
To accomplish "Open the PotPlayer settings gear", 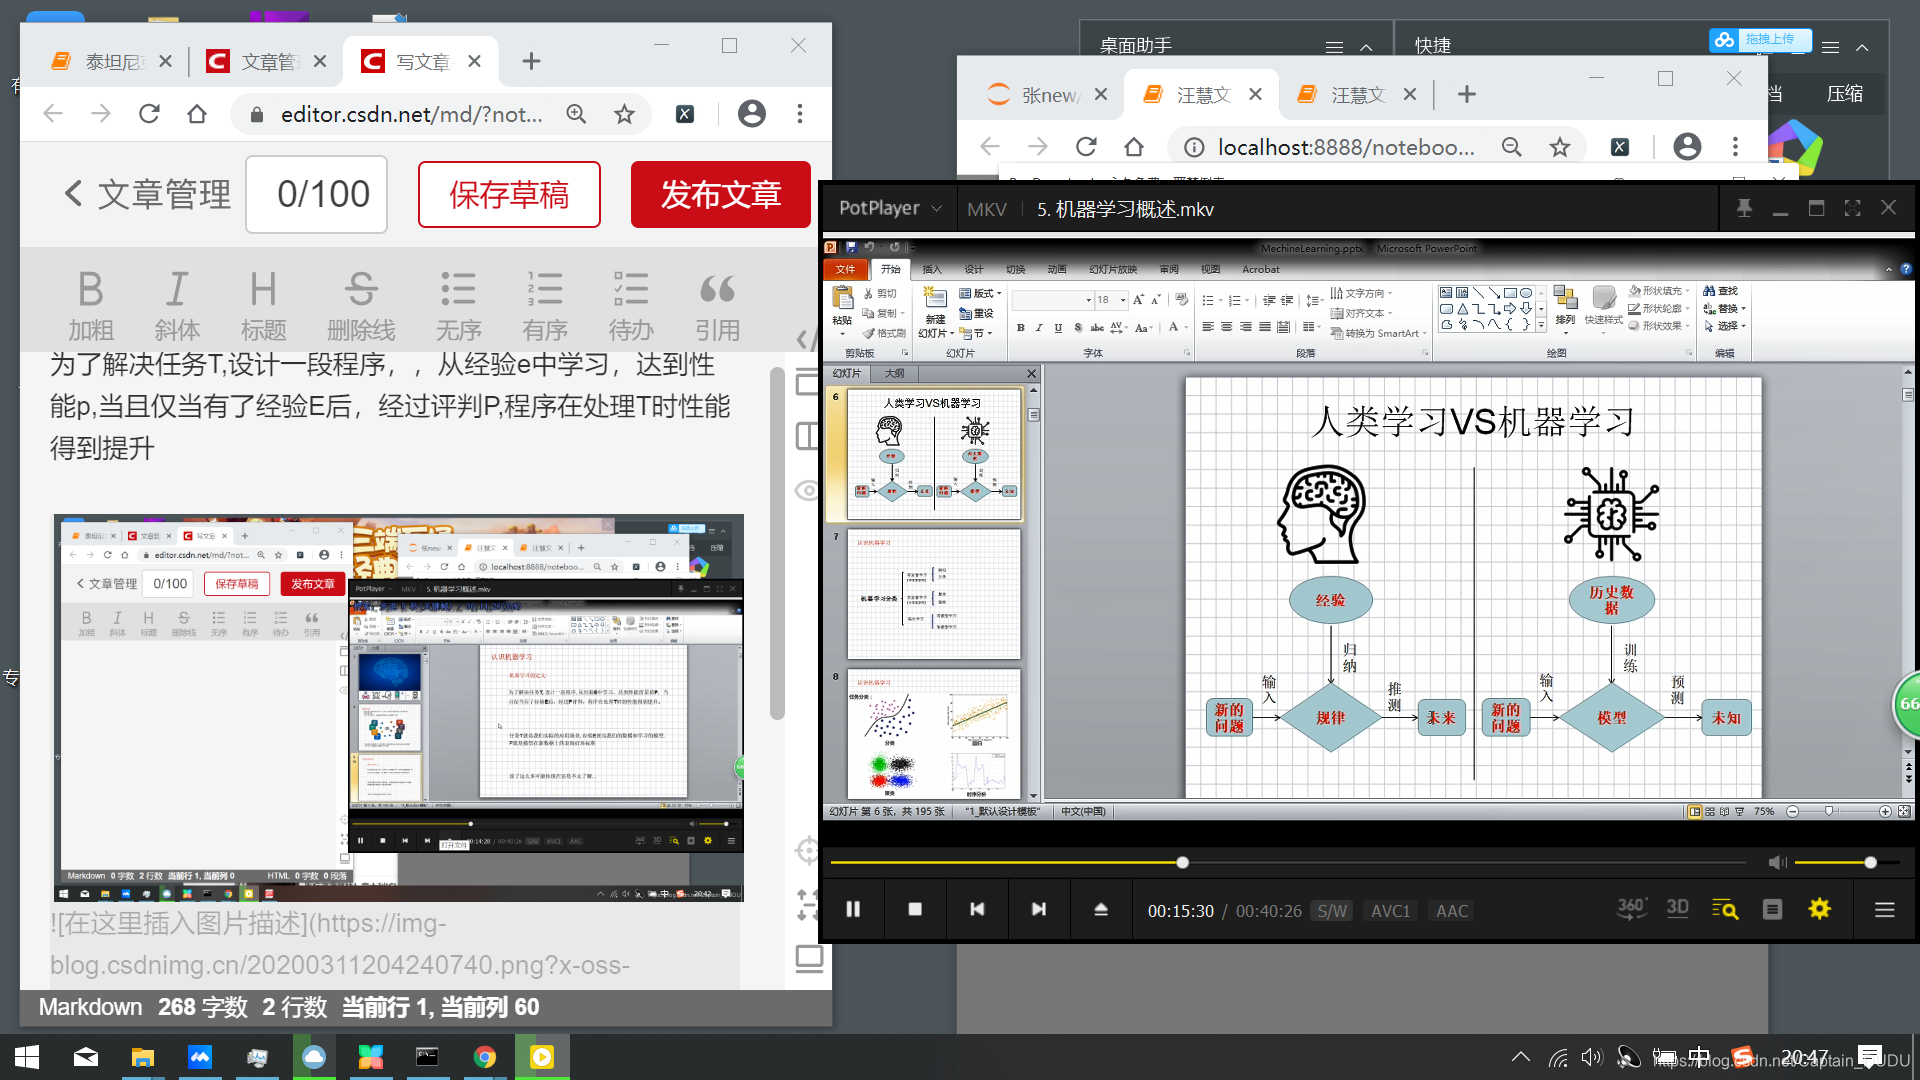I will click(x=1819, y=909).
